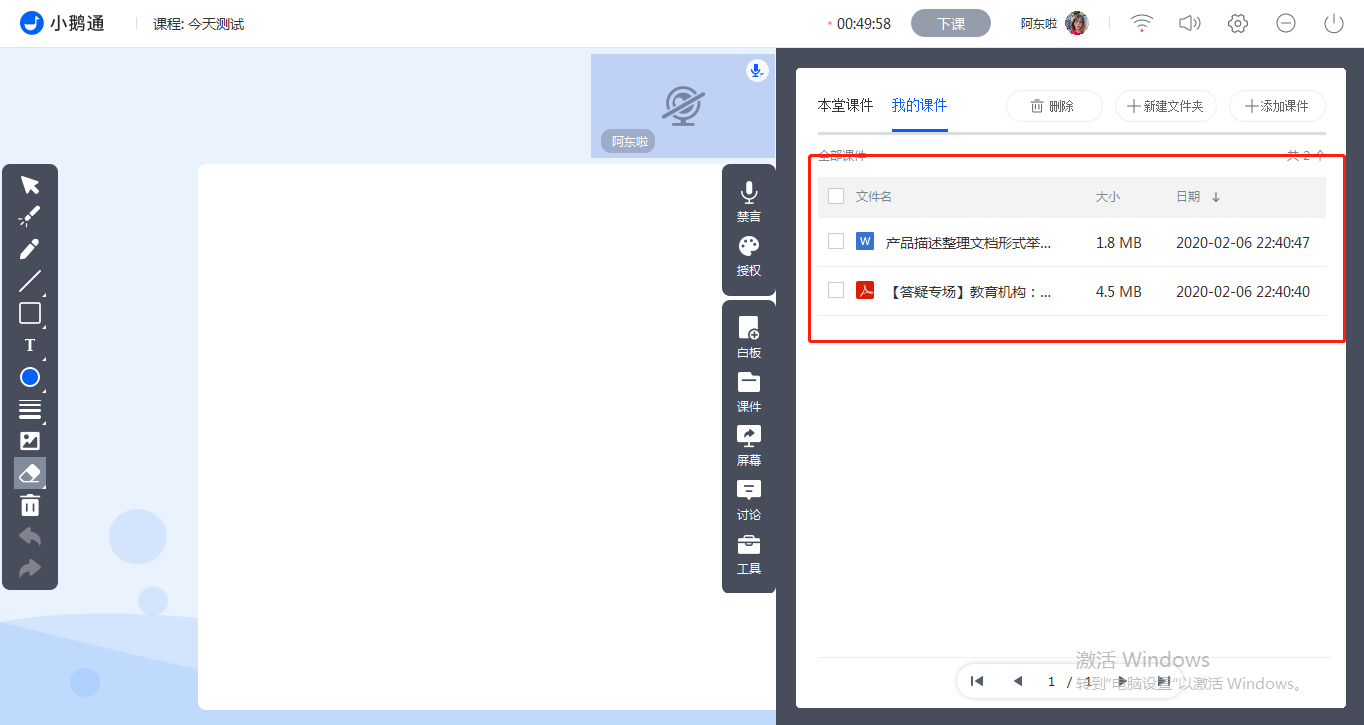Select the rectangle shape tool
The height and width of the screenshot is (725, 1364).
pyautogui.click(x=30, y=313)
